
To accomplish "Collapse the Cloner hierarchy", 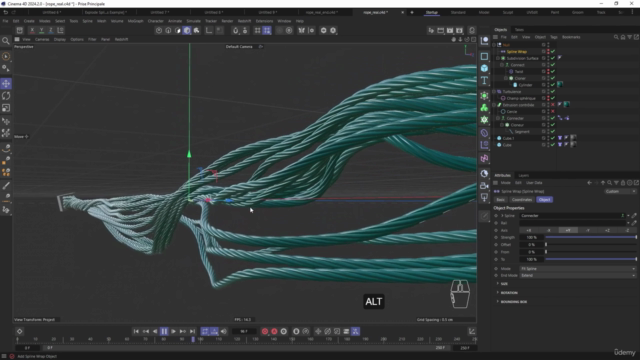I will click(506, 78).
